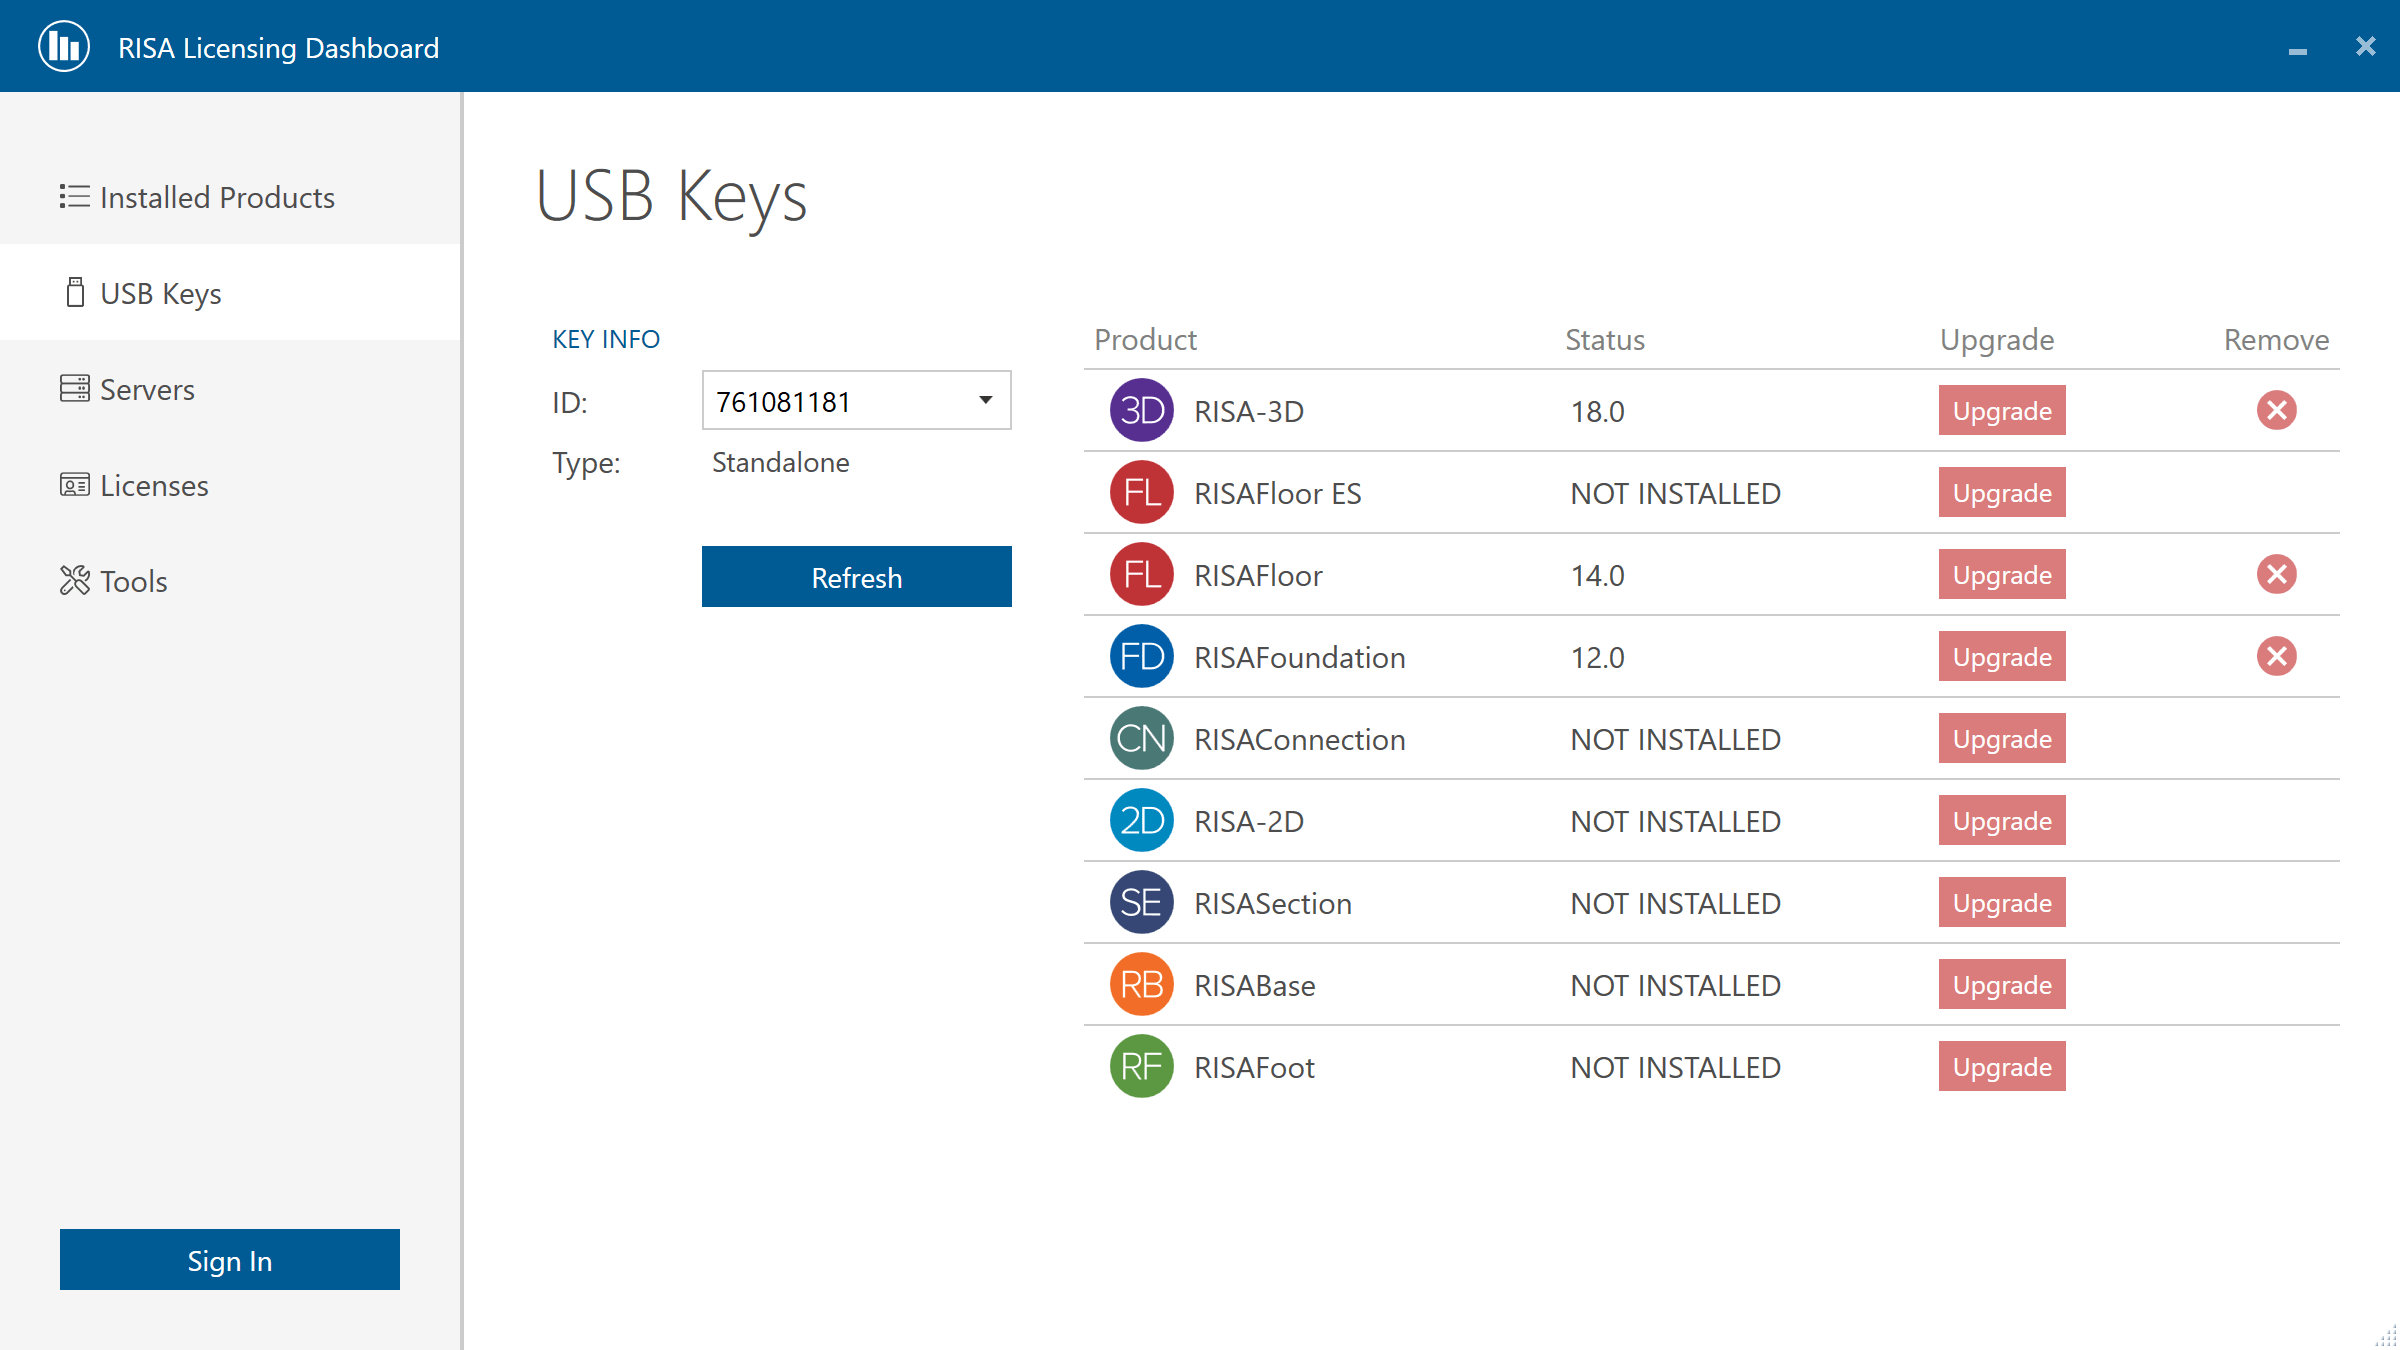
Task: Expand the ID selector showing 761081181
Action: [985, 400]
